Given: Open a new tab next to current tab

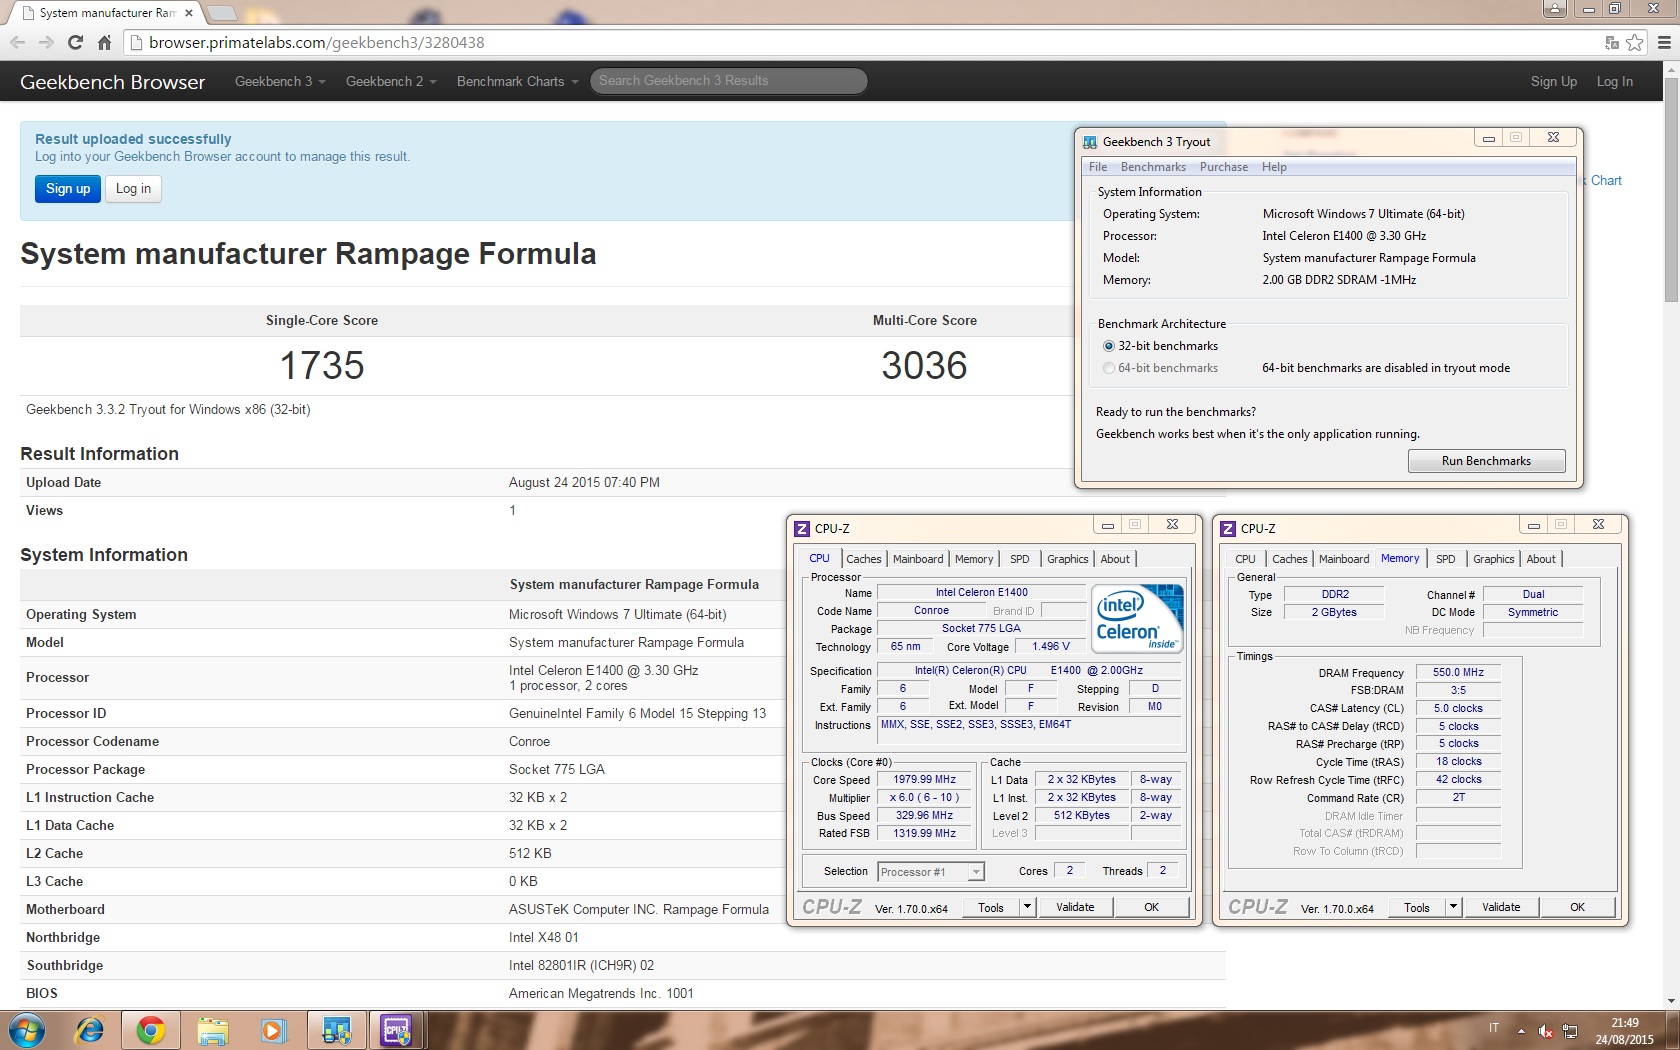Looking at the screenshot, I should (222, 13).
